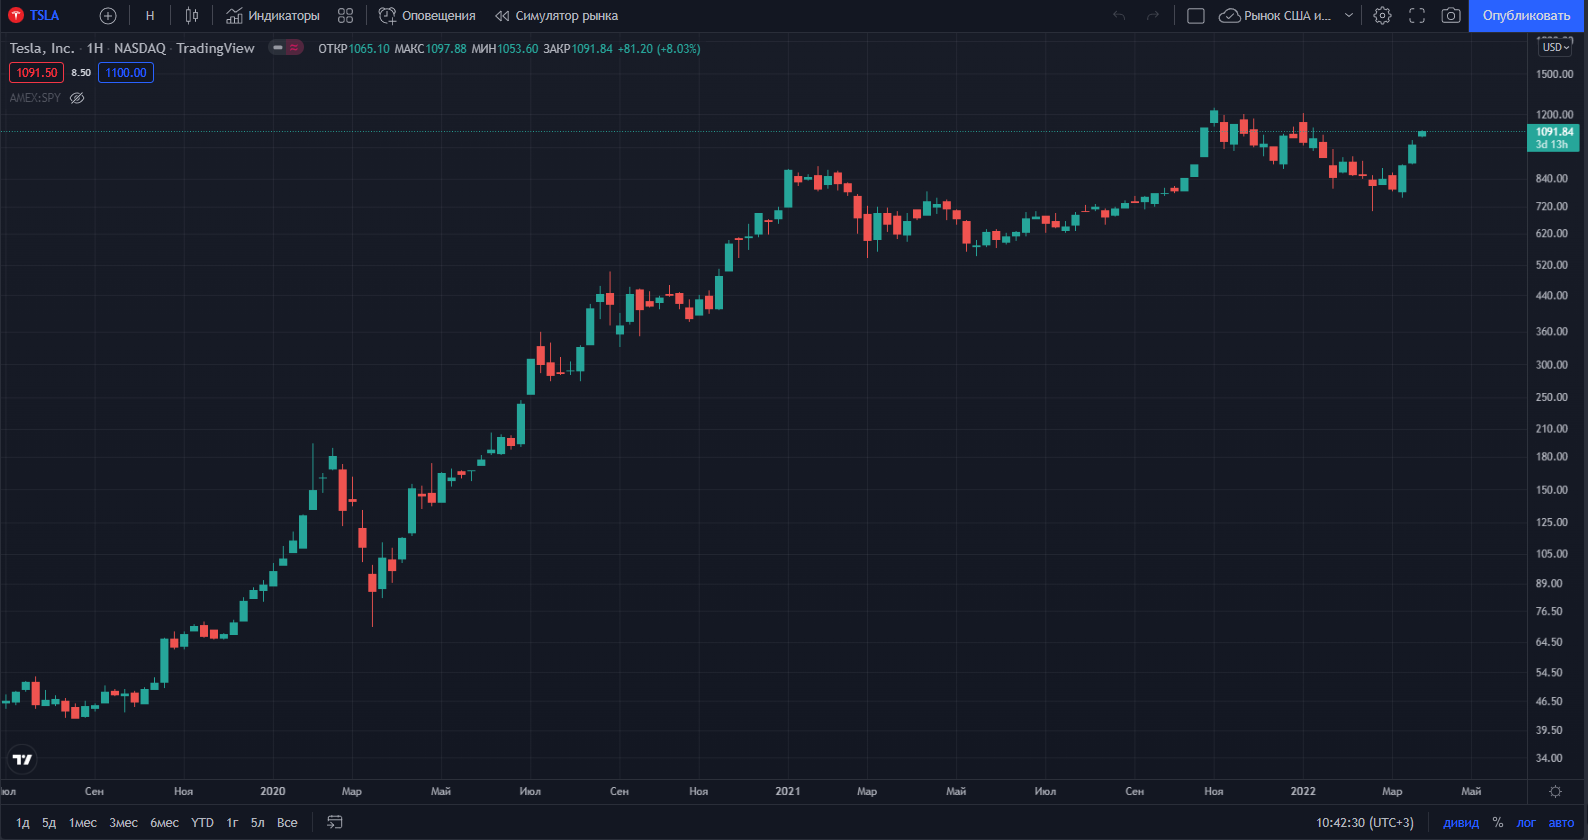Toggle лог logarithmic scale
The height and width of the screenshot is (840, 1588).
coord(1526,823)
